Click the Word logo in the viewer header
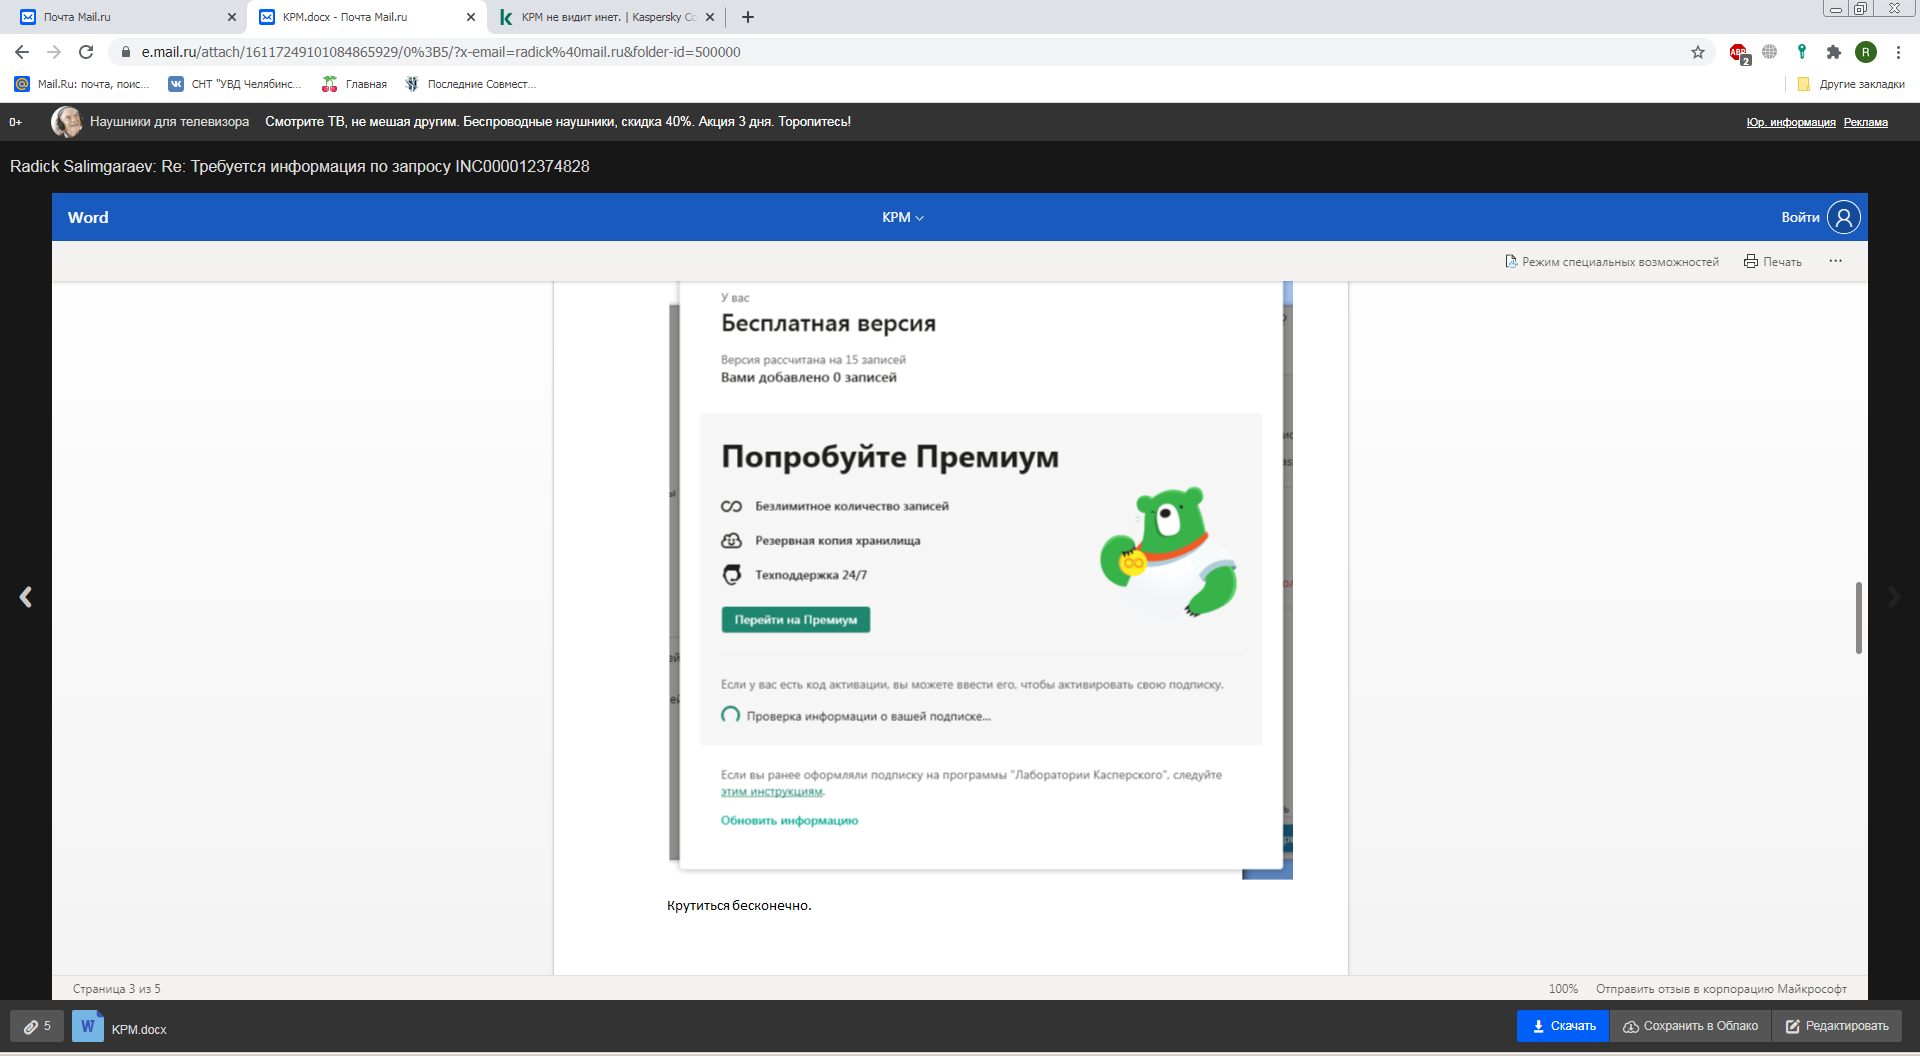The height and width of the screenshot is (1056, 1920). pos(88,217)
